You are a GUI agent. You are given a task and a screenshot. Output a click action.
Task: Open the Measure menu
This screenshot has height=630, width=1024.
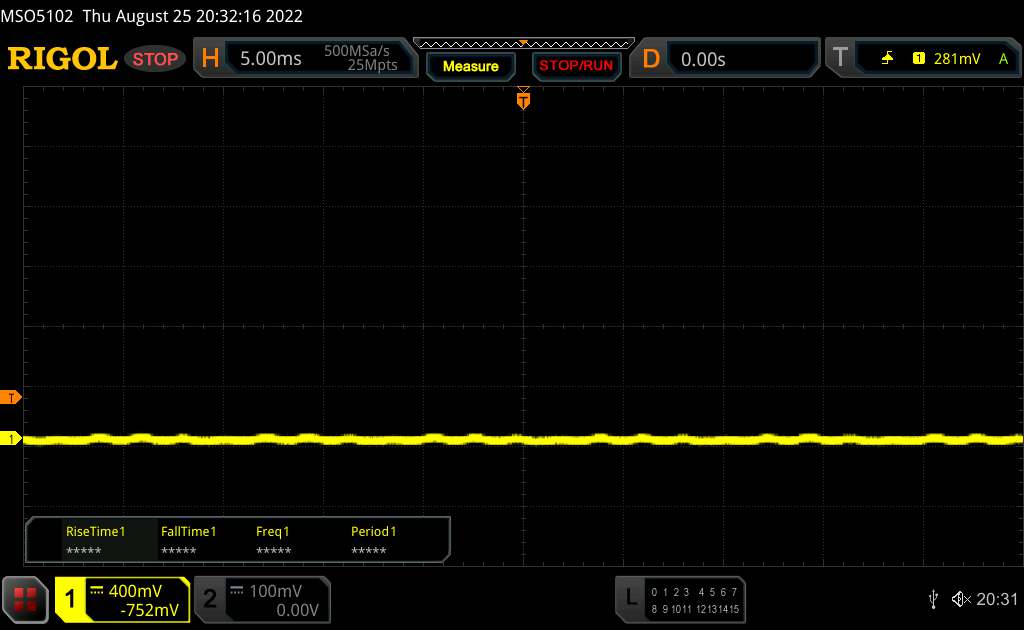click(470, 66)
